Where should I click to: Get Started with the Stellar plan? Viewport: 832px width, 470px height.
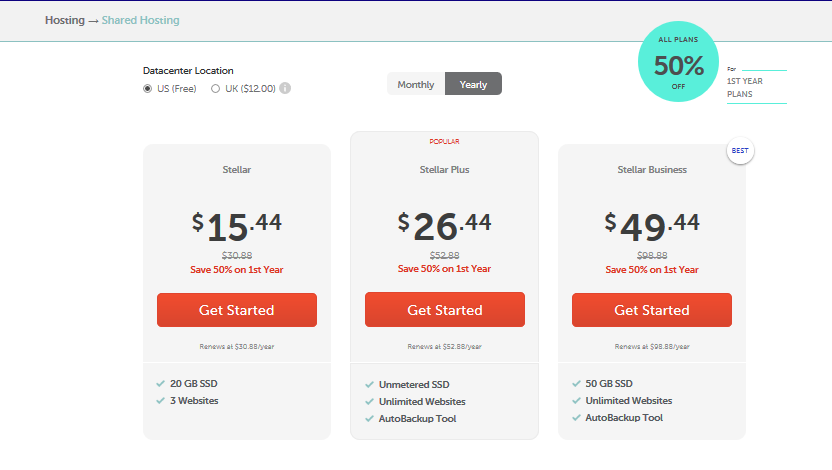tap(237, 310)
